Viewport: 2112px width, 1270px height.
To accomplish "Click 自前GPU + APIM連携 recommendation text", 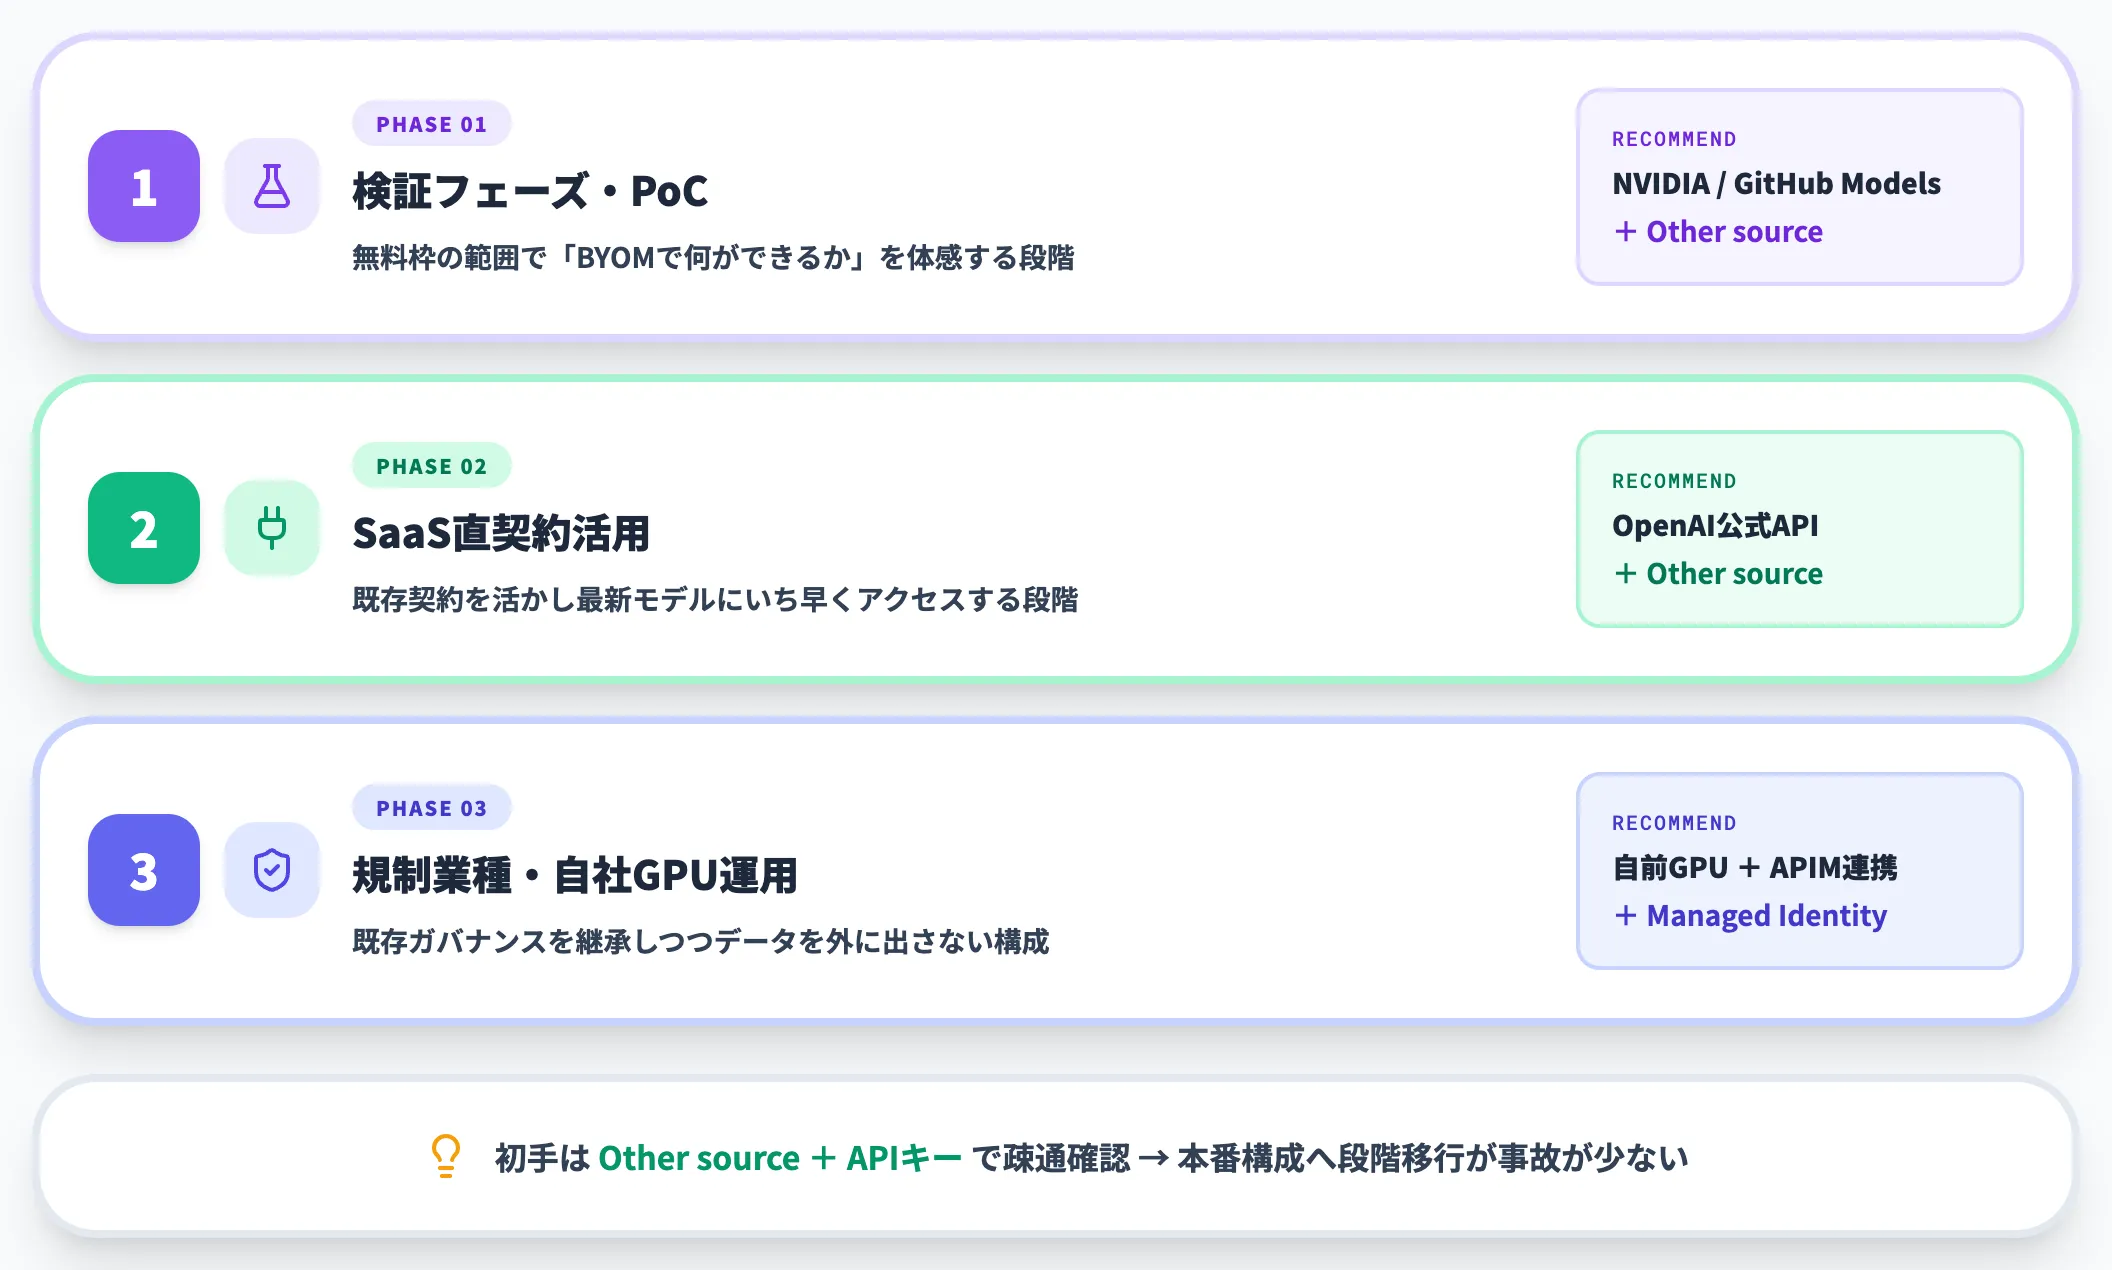I will [x=1755, y=868].
